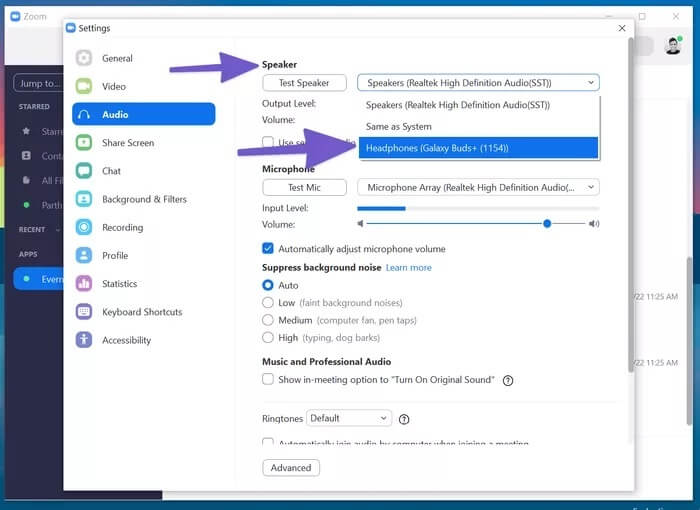Click microphone volume low speaker icon

click(x=360, y=223)
